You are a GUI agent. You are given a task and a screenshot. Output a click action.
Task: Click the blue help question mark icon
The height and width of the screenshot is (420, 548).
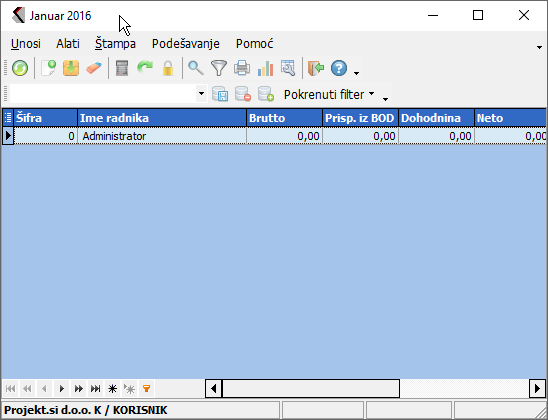click(x=339, y=68)
